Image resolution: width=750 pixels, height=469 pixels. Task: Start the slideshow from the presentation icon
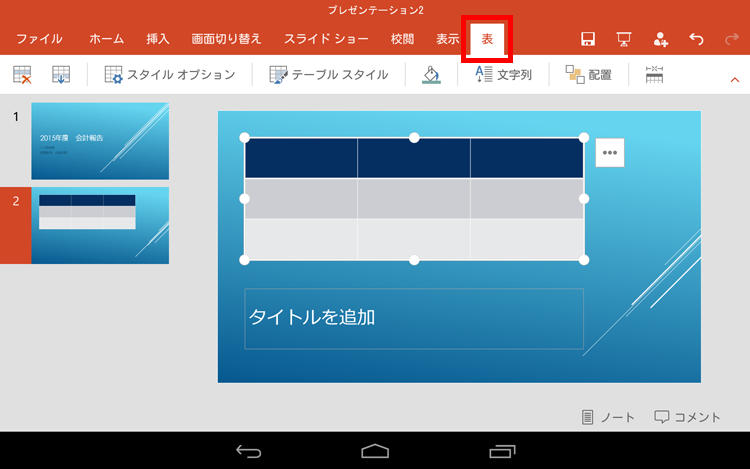[624, 40]
